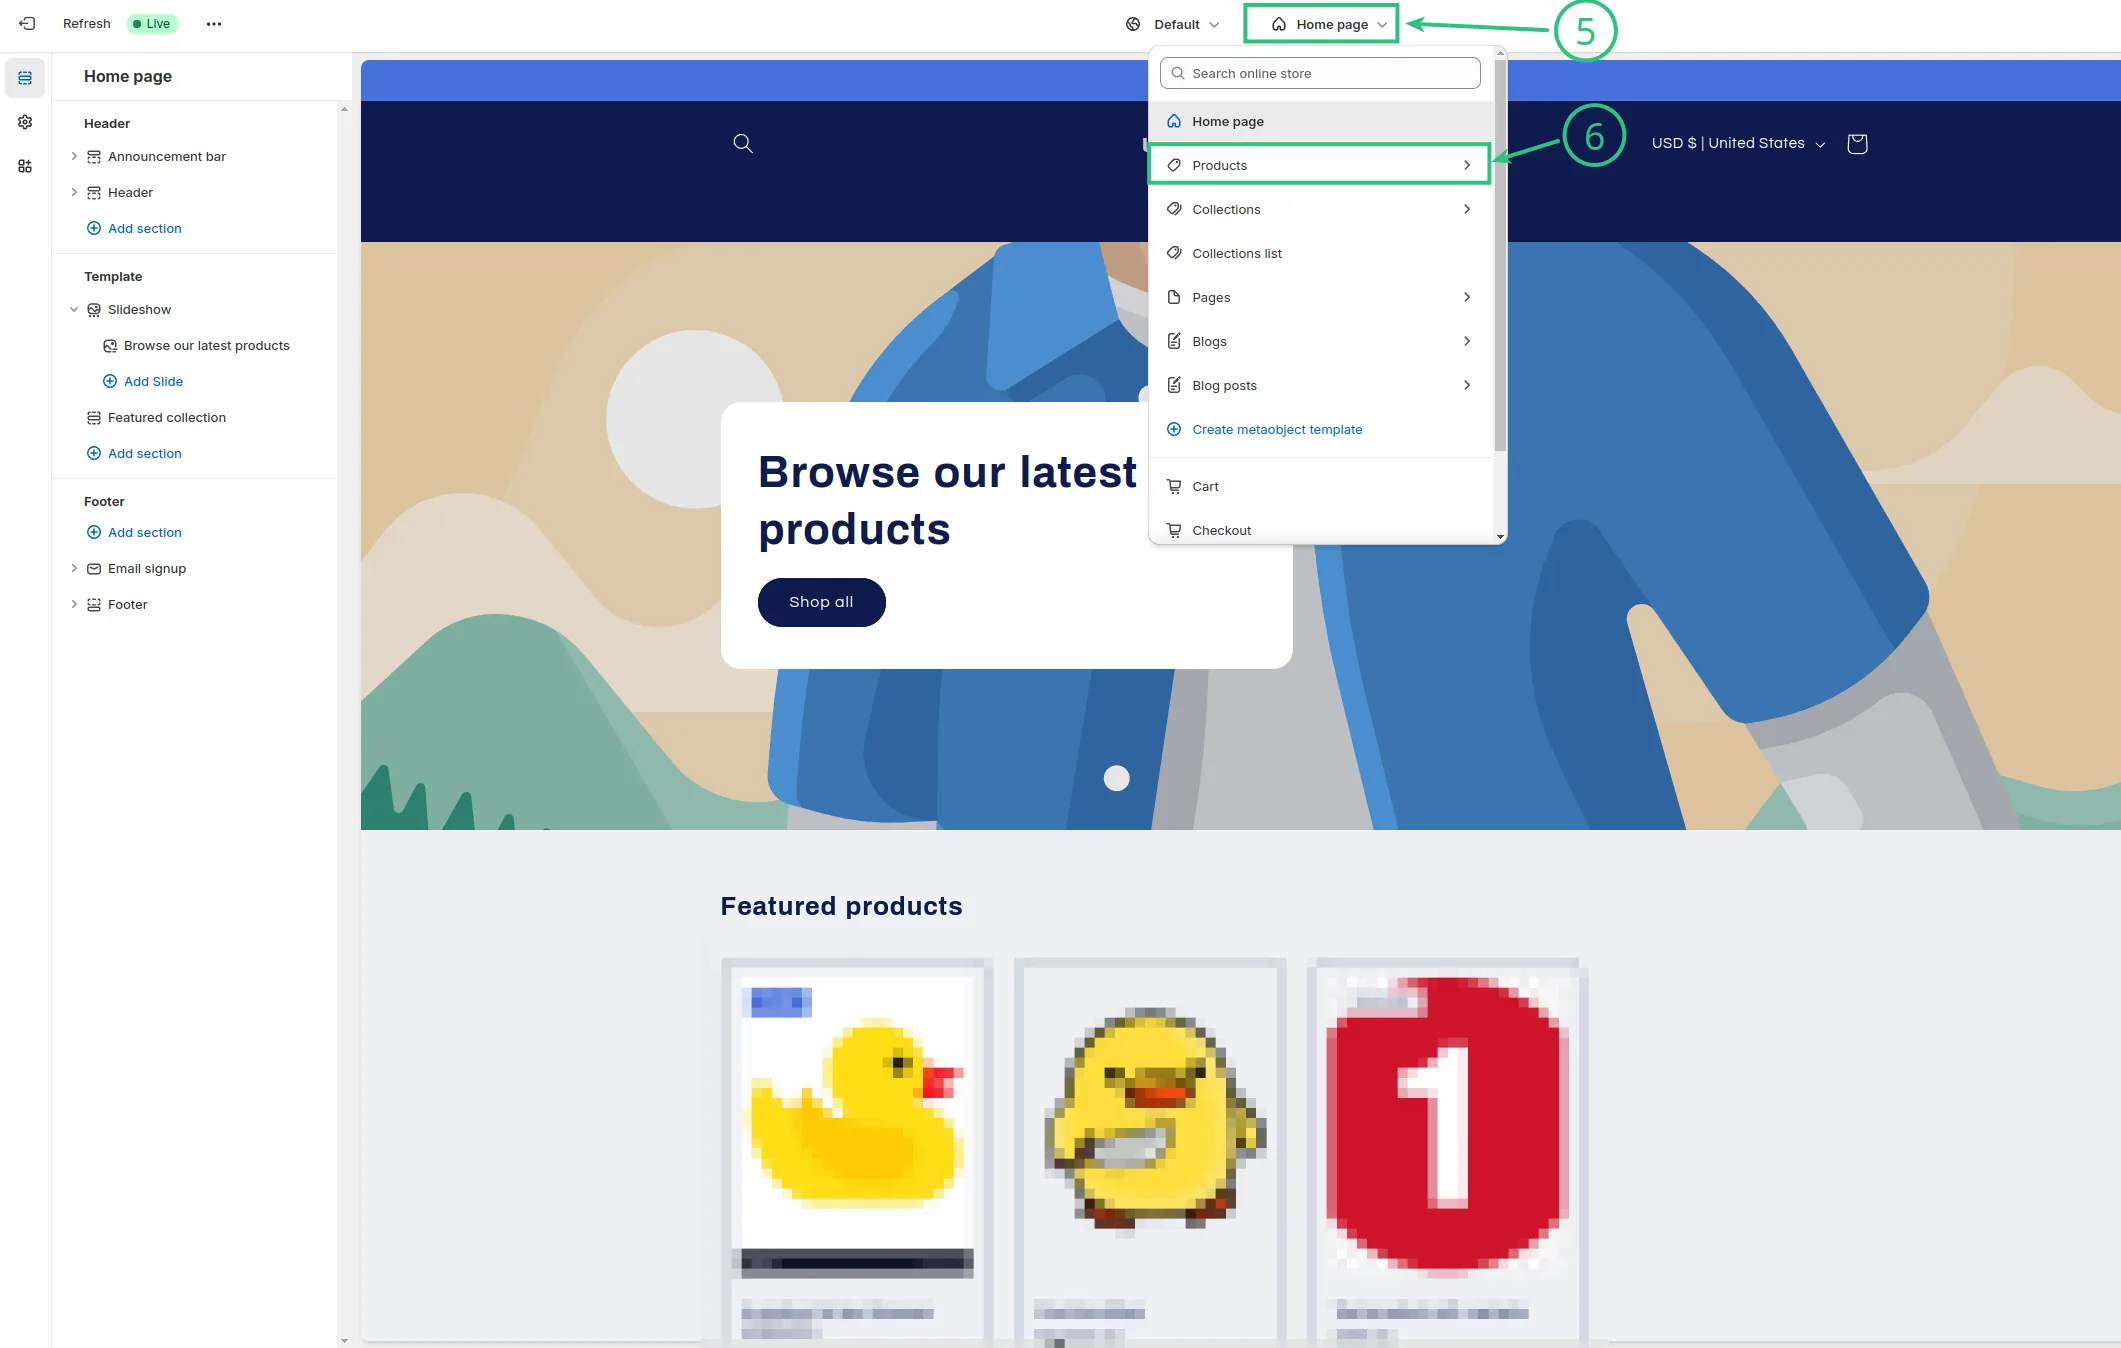Click Add Slide under Slideshow
2121x1348 pixels.
[x=143, y=382]
